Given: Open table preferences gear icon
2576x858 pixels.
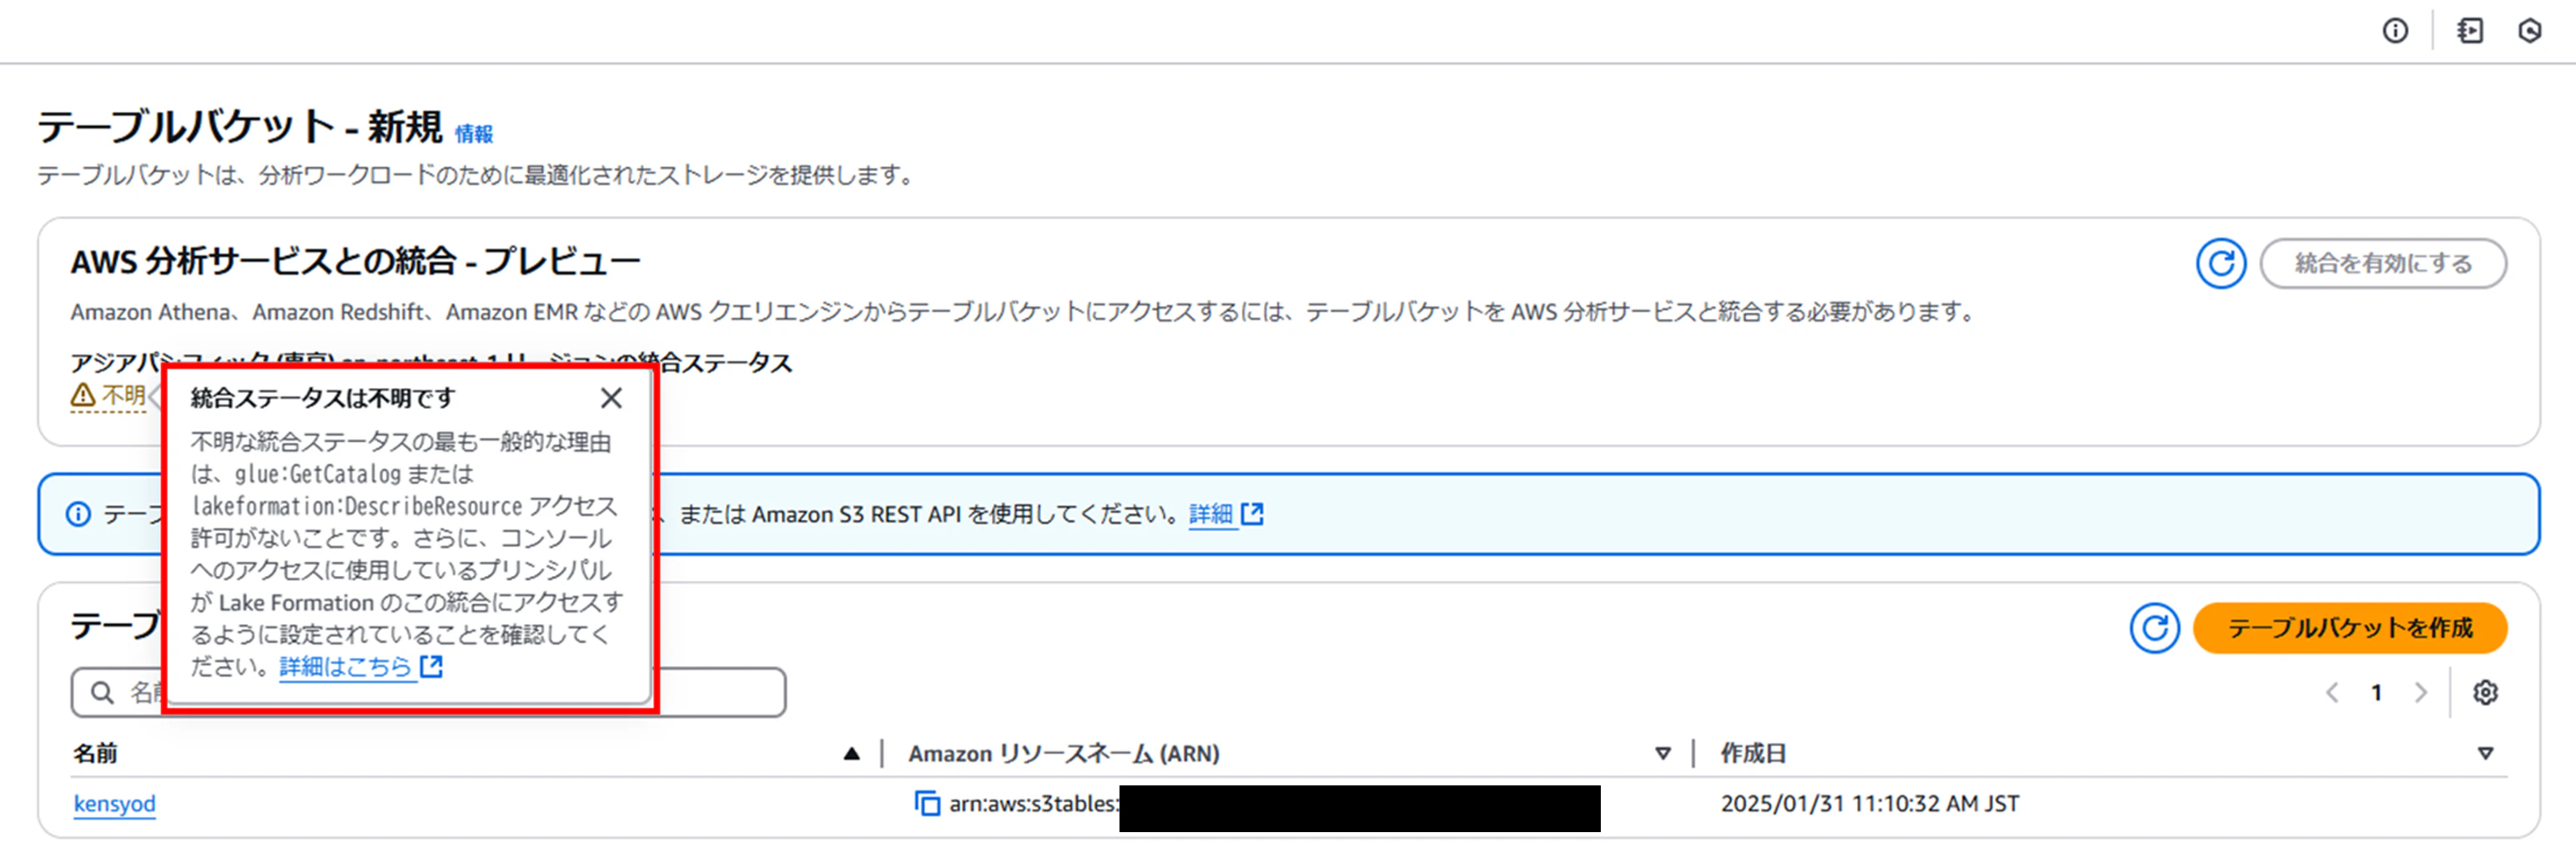Looking at the screenshot, I should [x=2485, y=692].
